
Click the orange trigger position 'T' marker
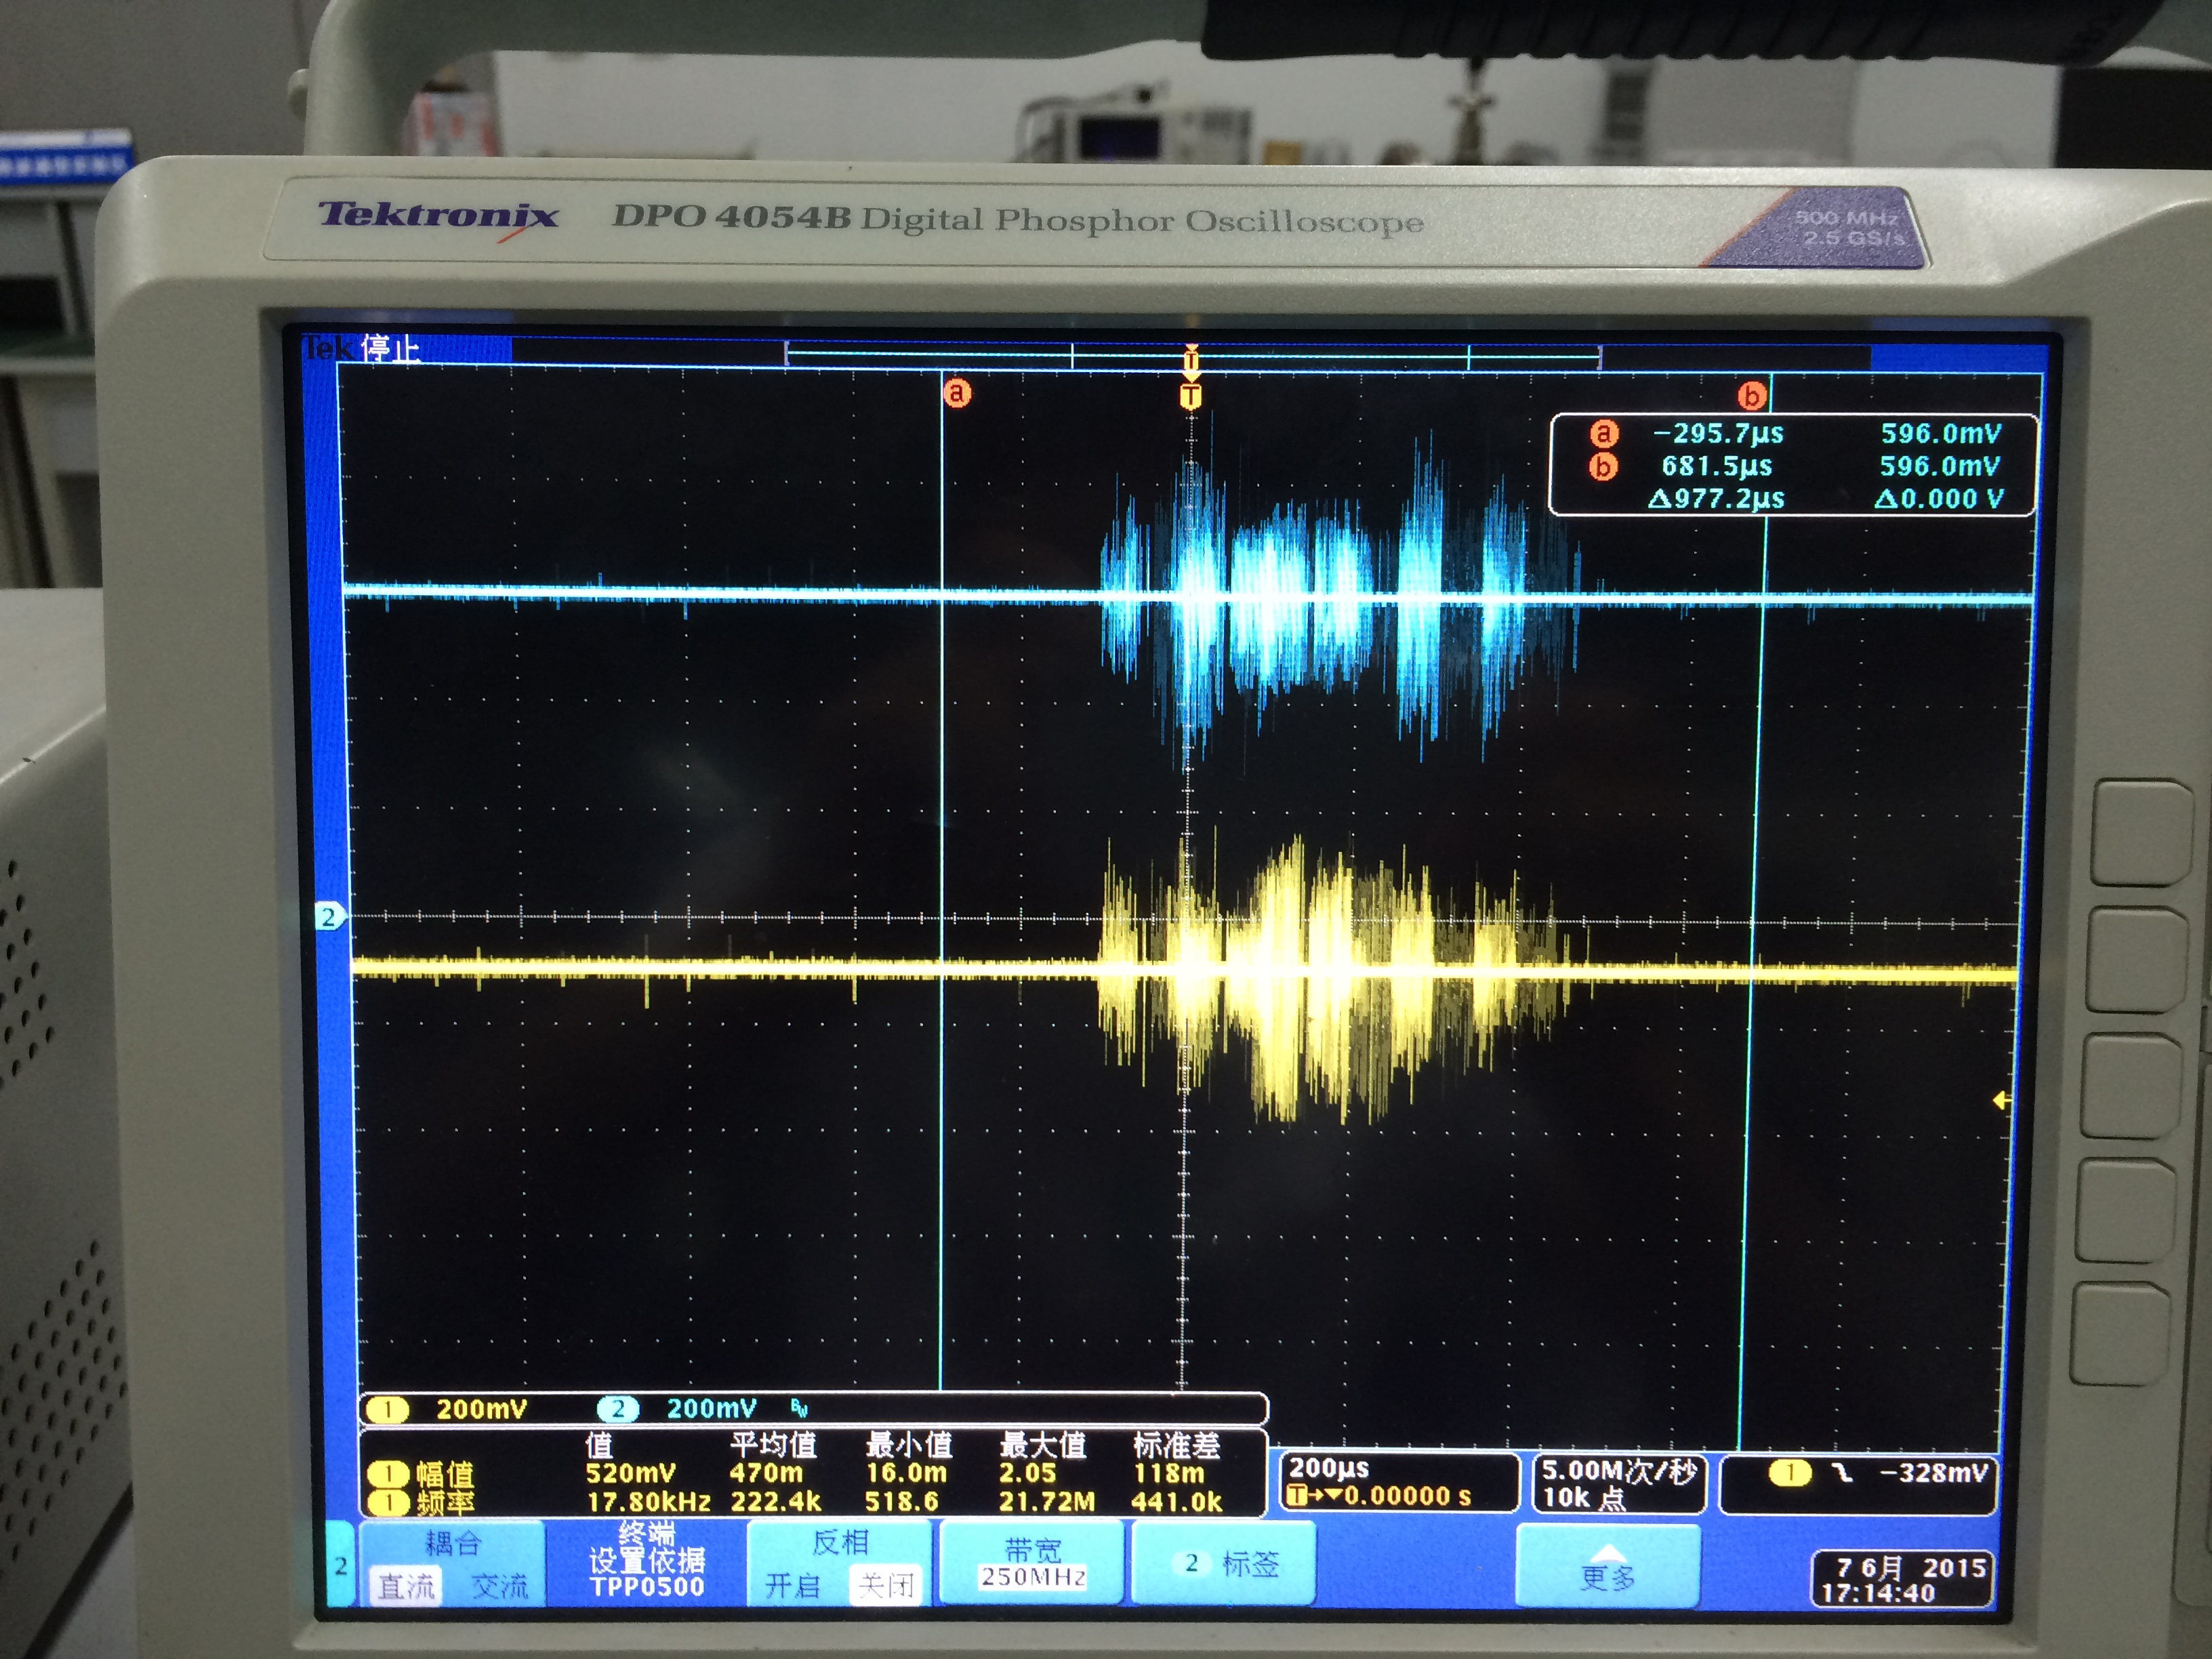pyautogui.click(x=1190, y=397)
